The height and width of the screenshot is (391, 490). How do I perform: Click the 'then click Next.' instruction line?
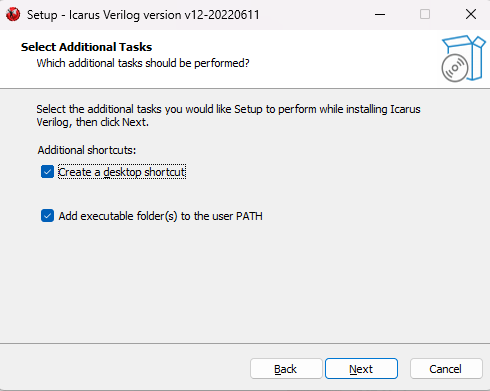[112, 122]
